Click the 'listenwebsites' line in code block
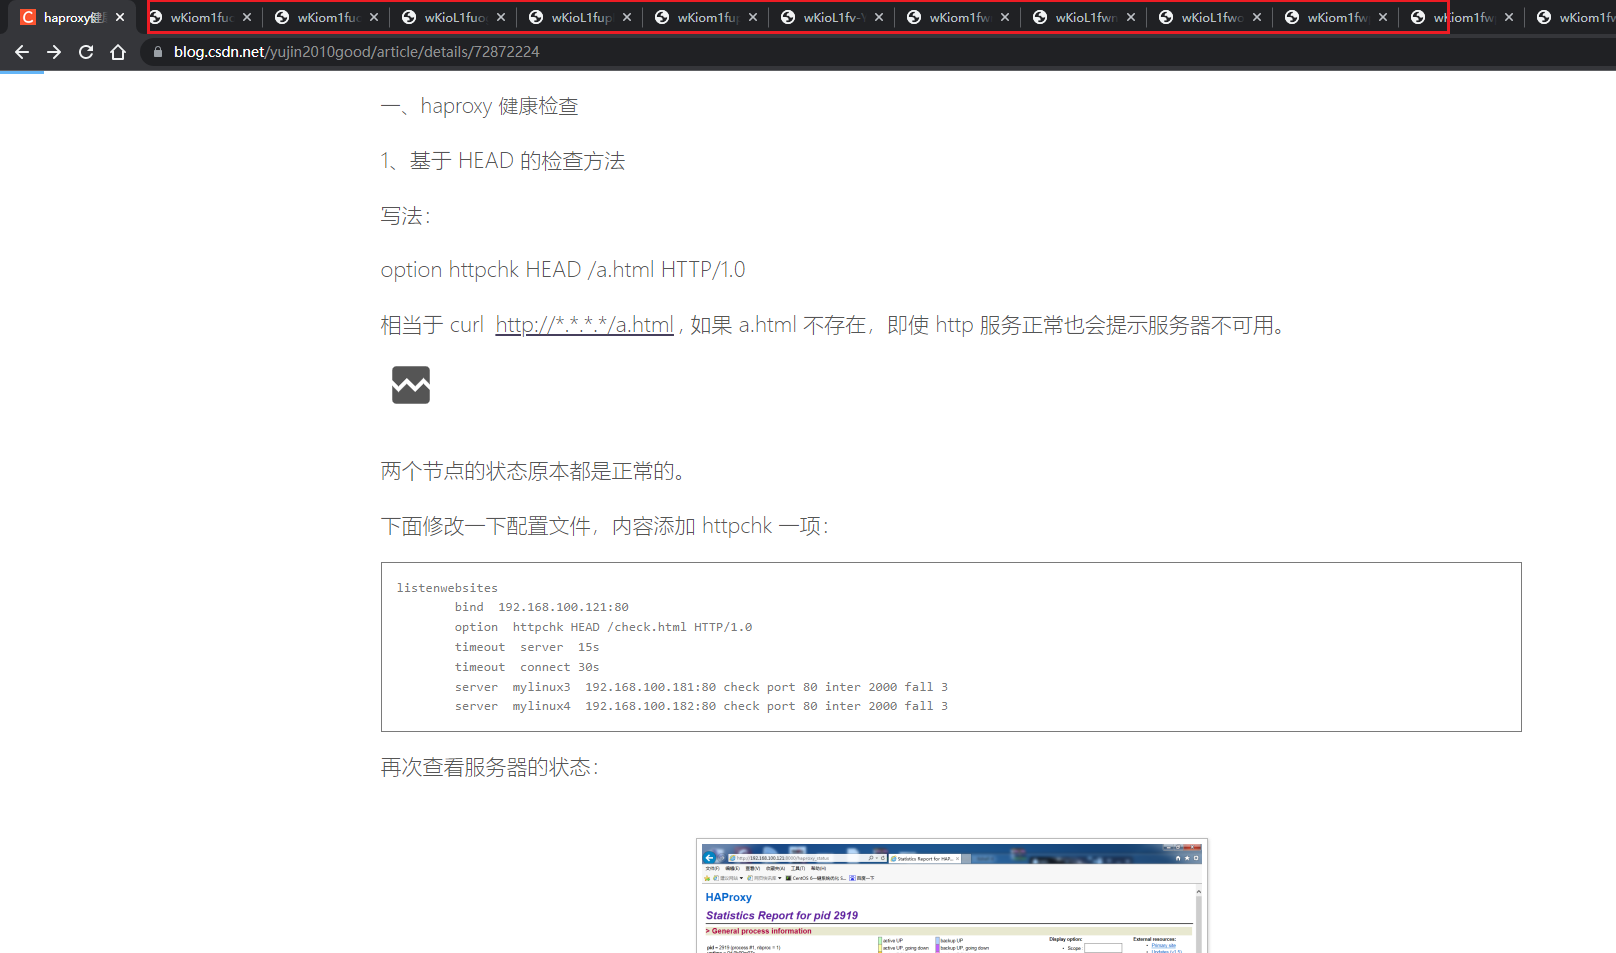Screen dimensions: 1616x953 tap(447, 588)
